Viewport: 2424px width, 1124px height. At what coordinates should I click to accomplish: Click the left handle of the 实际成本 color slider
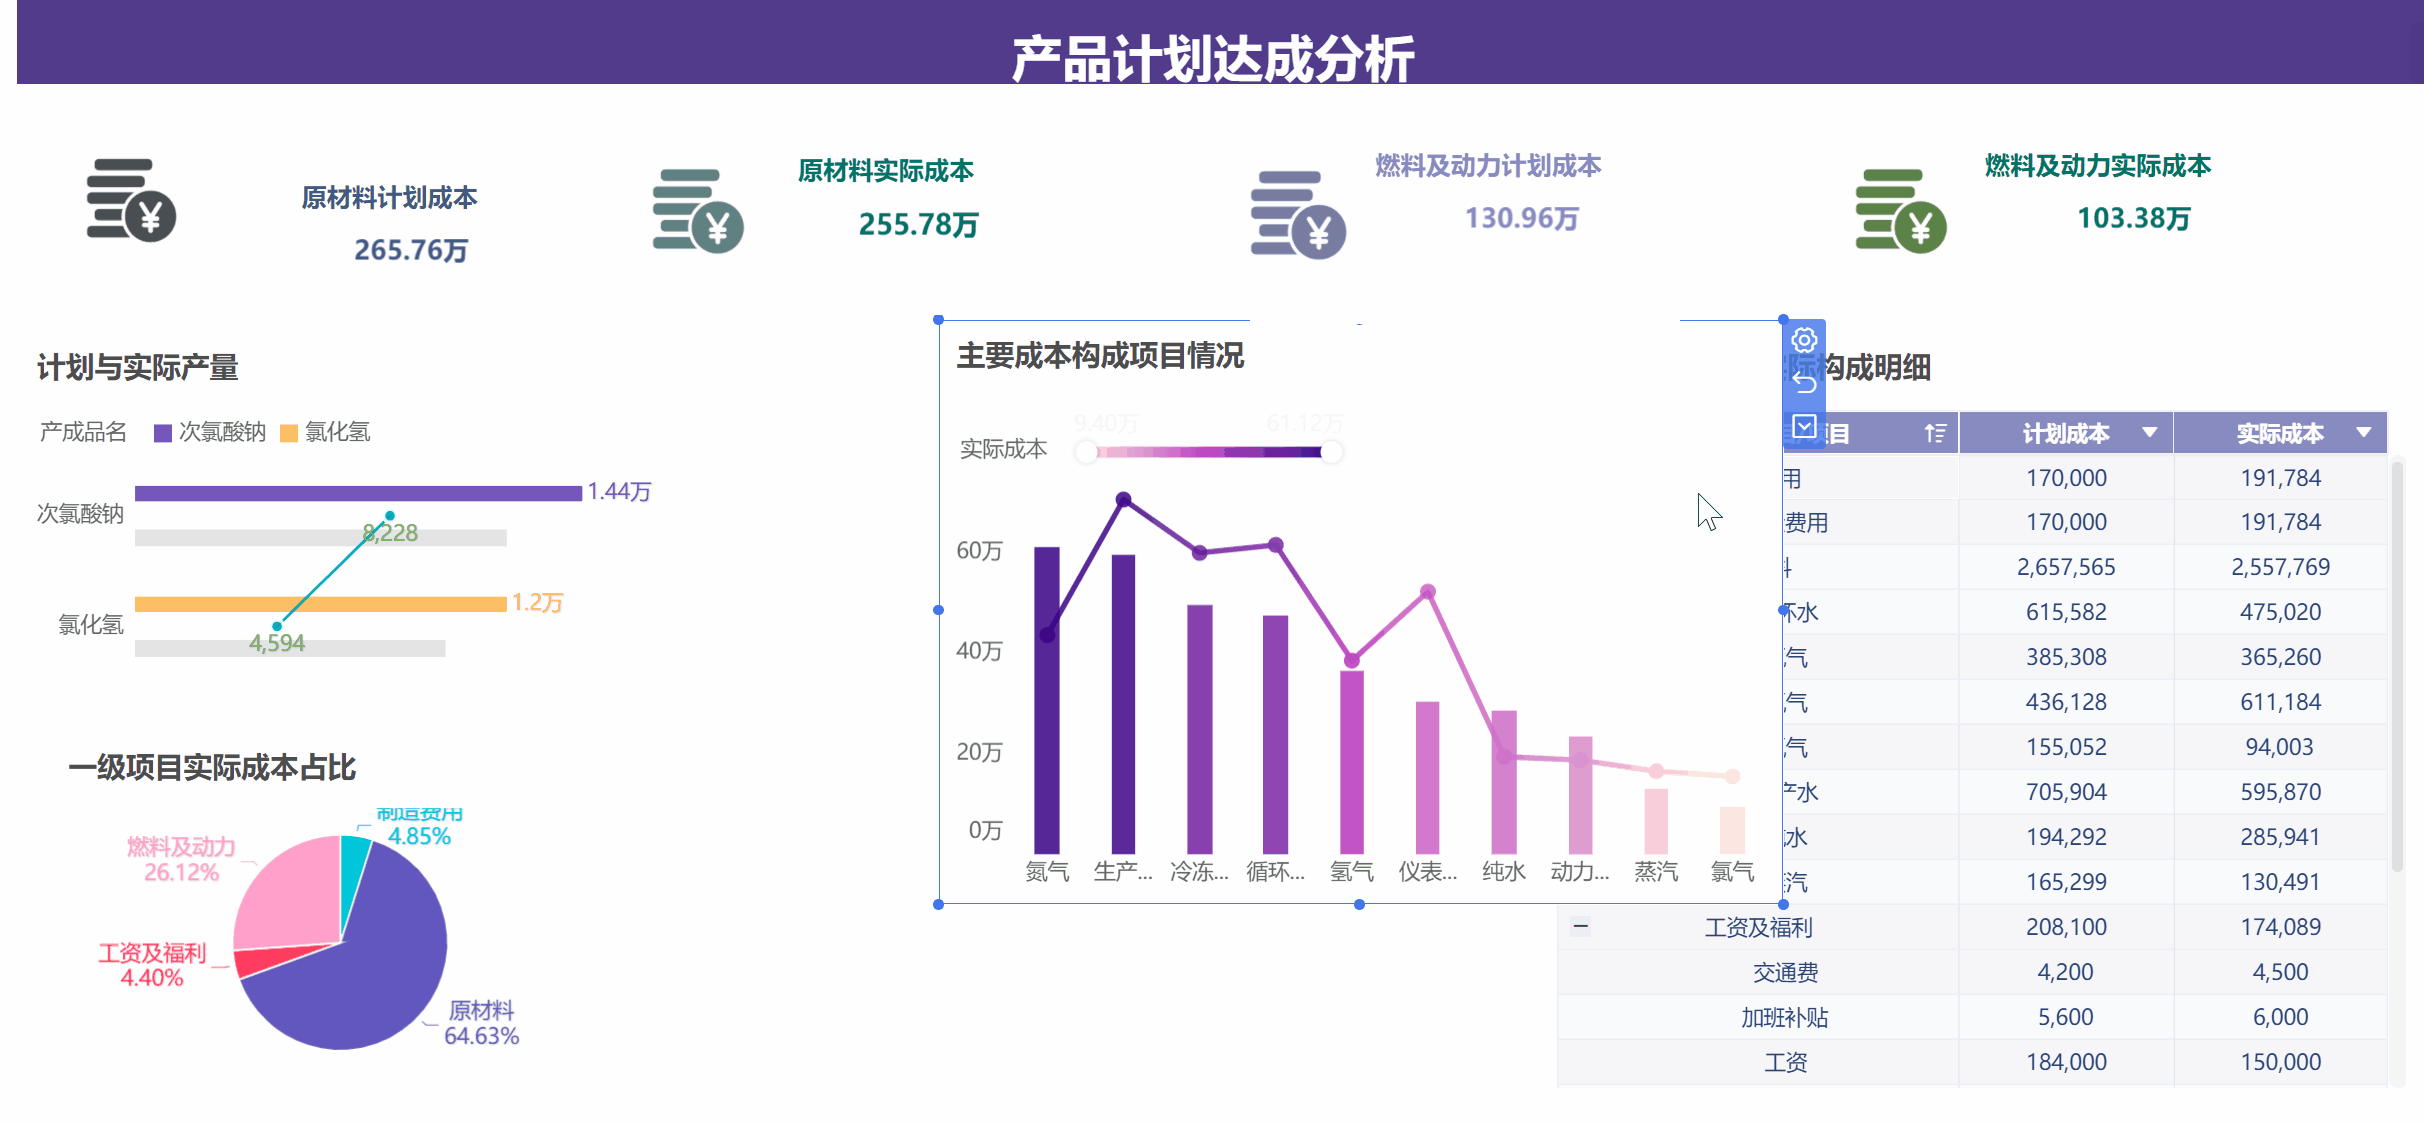tap(1086, 452)
